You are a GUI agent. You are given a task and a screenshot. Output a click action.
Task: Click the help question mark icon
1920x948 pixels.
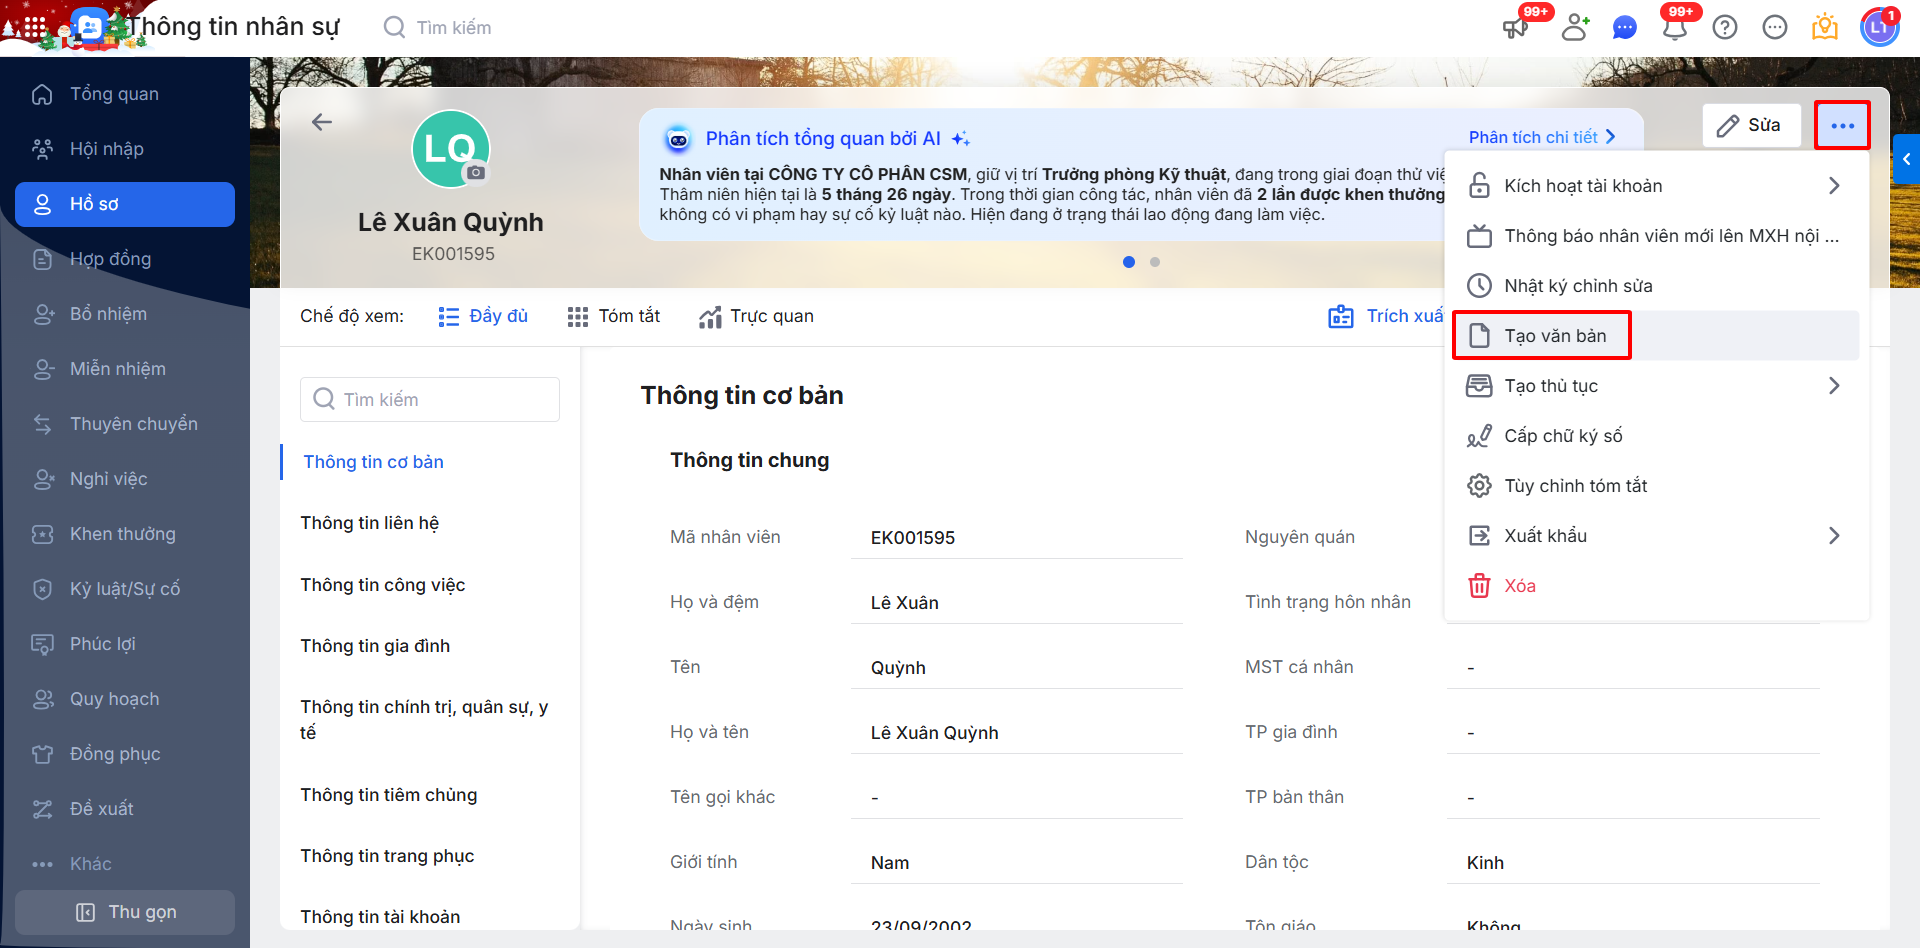pyautogui.click(x=1725, y=27)
